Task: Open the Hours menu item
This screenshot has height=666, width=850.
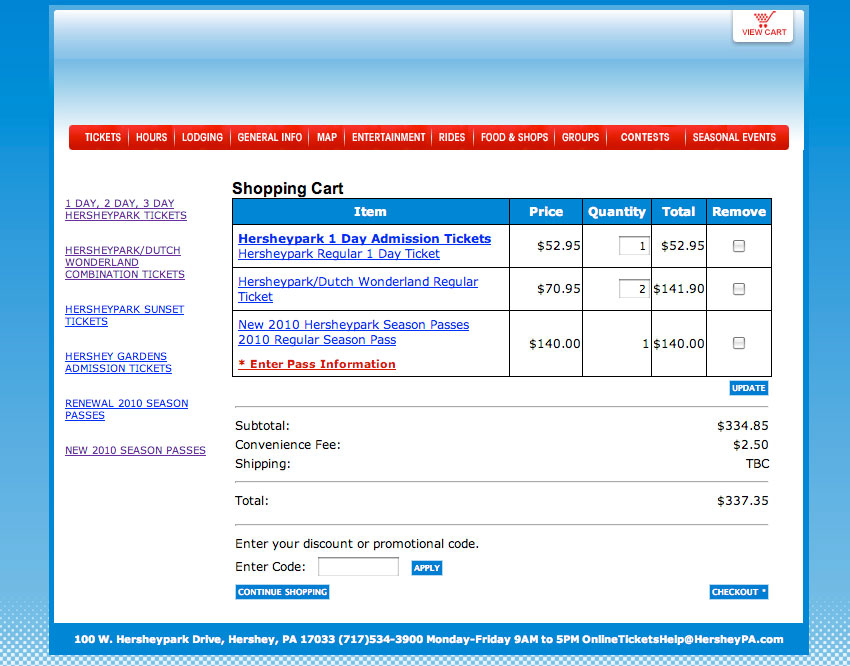Action: tap(151, 137)
